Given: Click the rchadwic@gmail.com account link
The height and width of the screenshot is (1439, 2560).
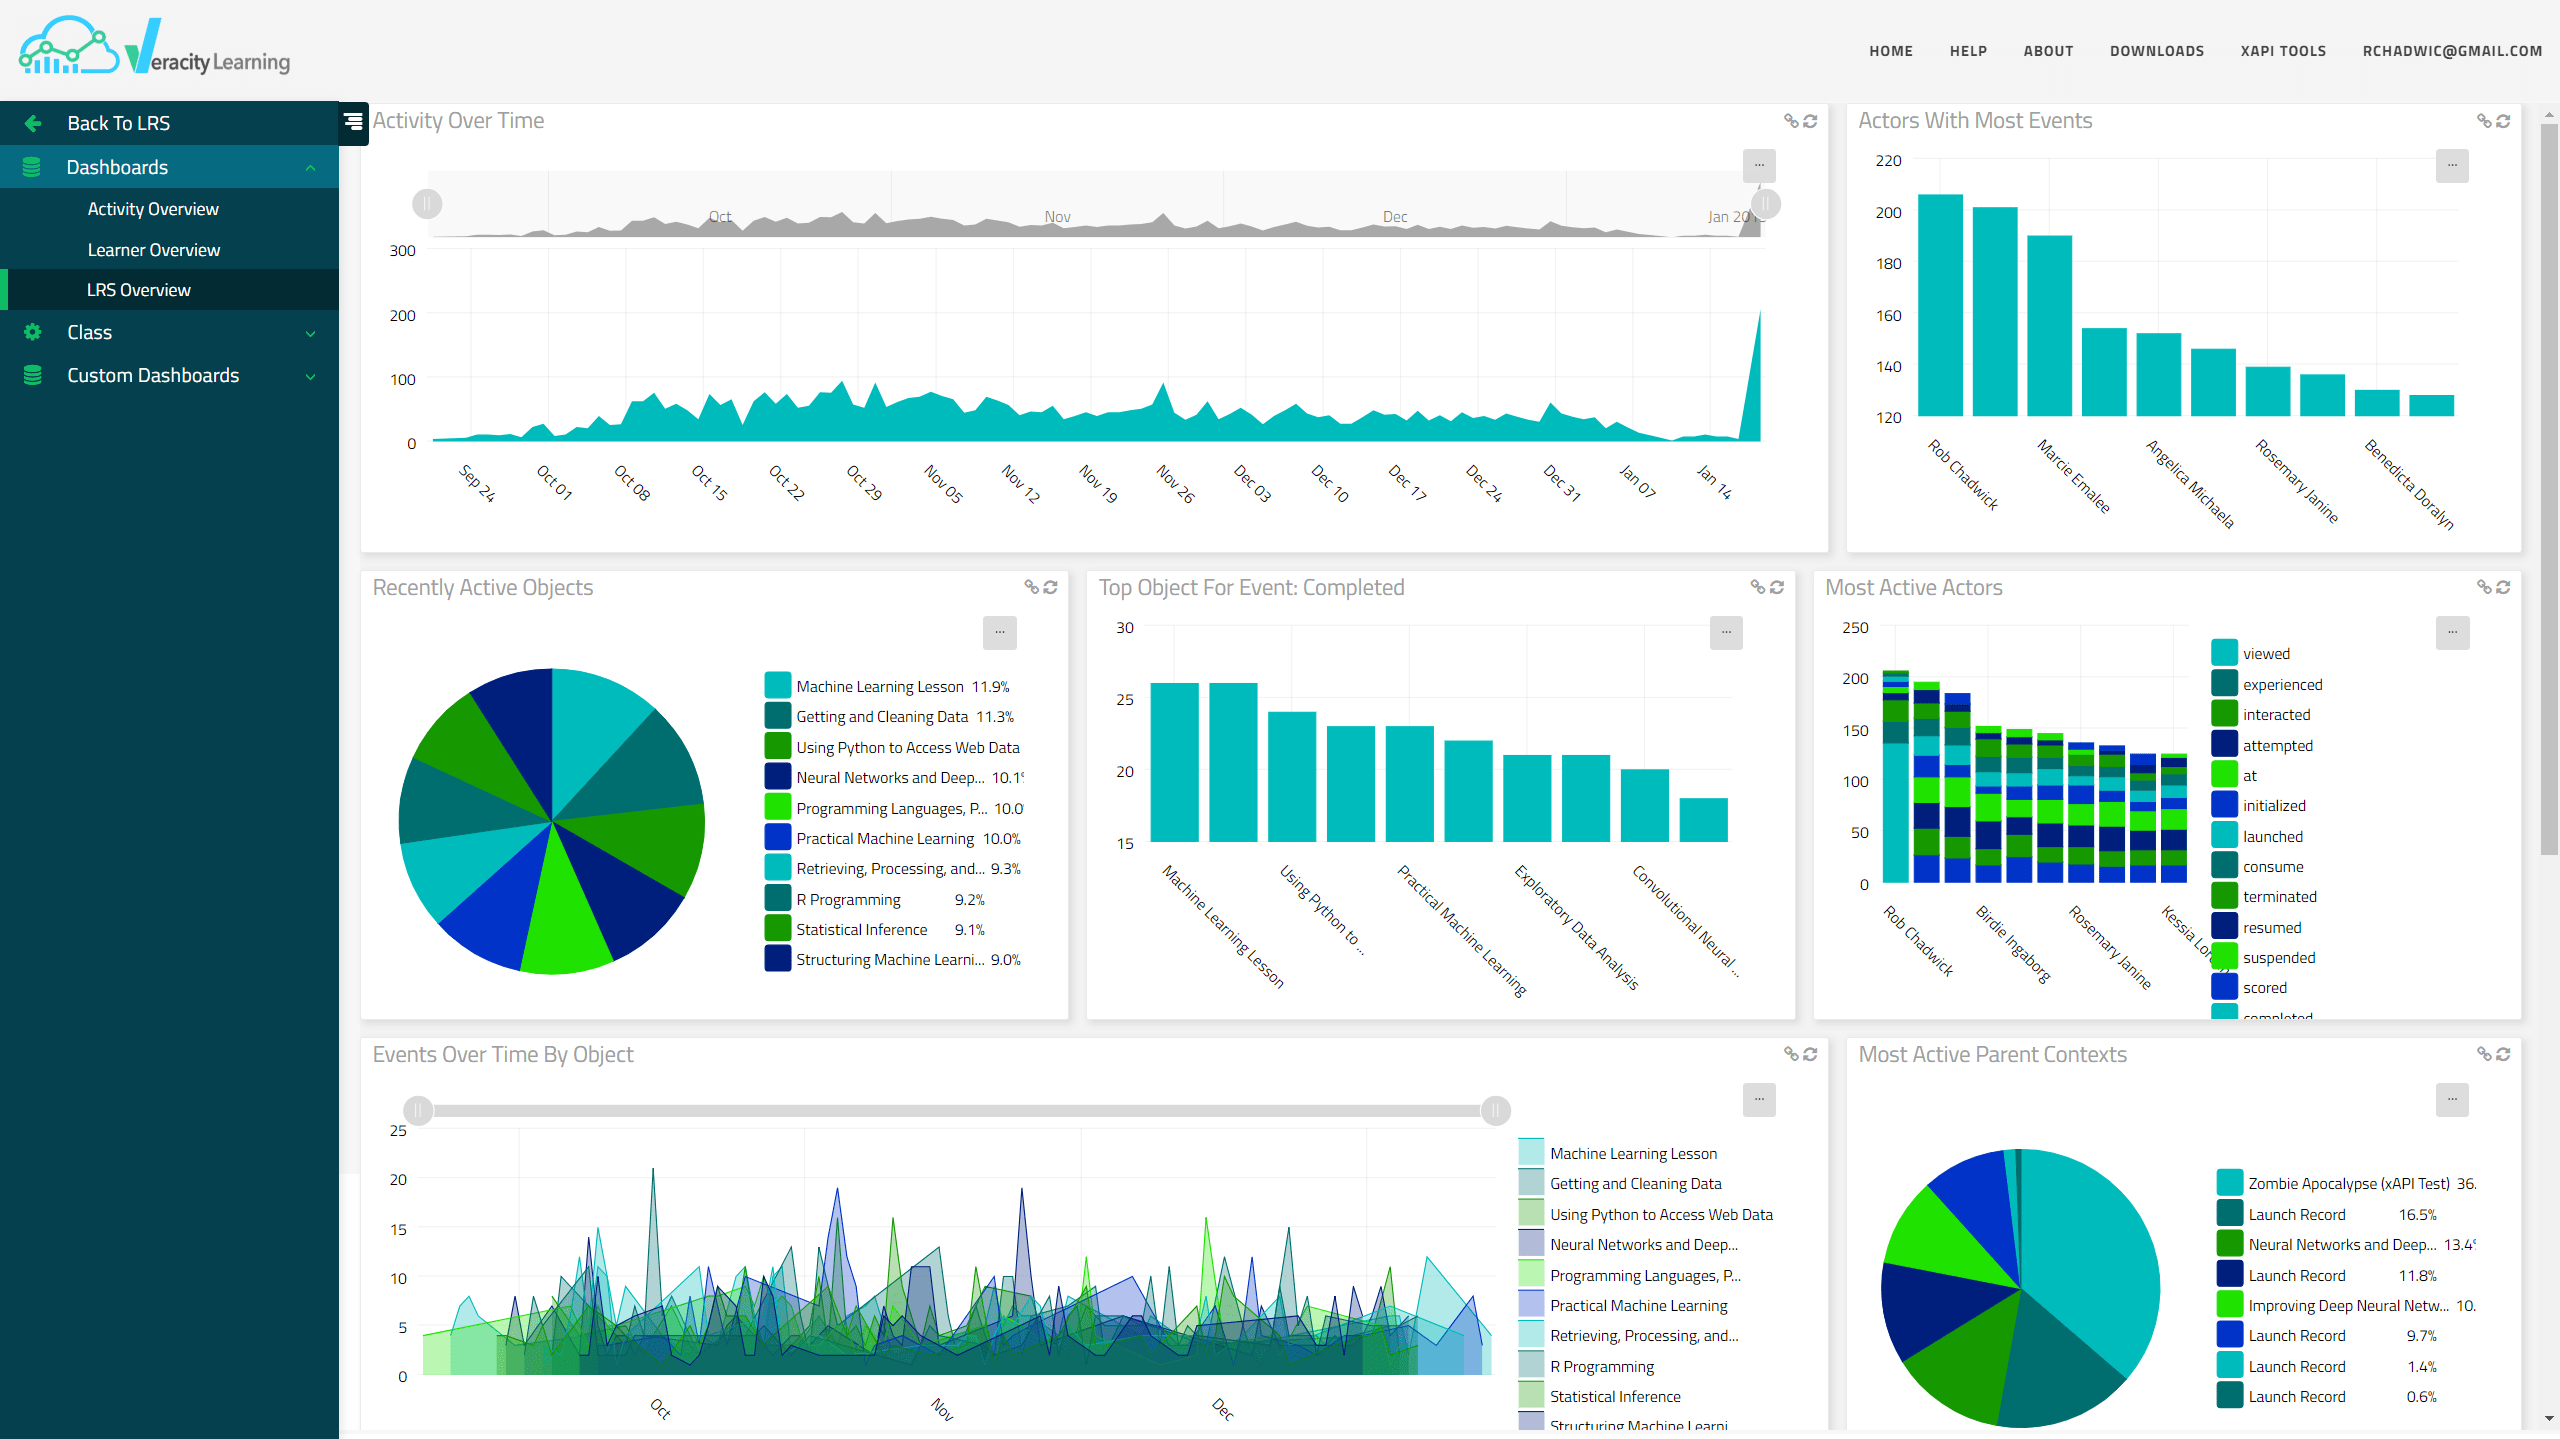Looking at the screenshot, I should [2452, 51].
